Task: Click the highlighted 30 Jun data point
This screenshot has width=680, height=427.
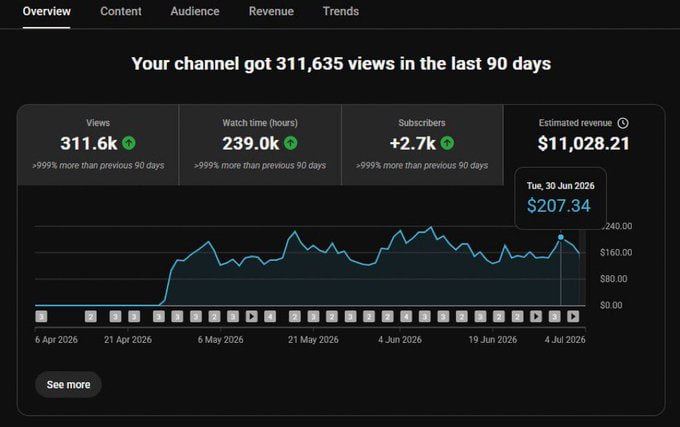Action: [x=561, y=237]
